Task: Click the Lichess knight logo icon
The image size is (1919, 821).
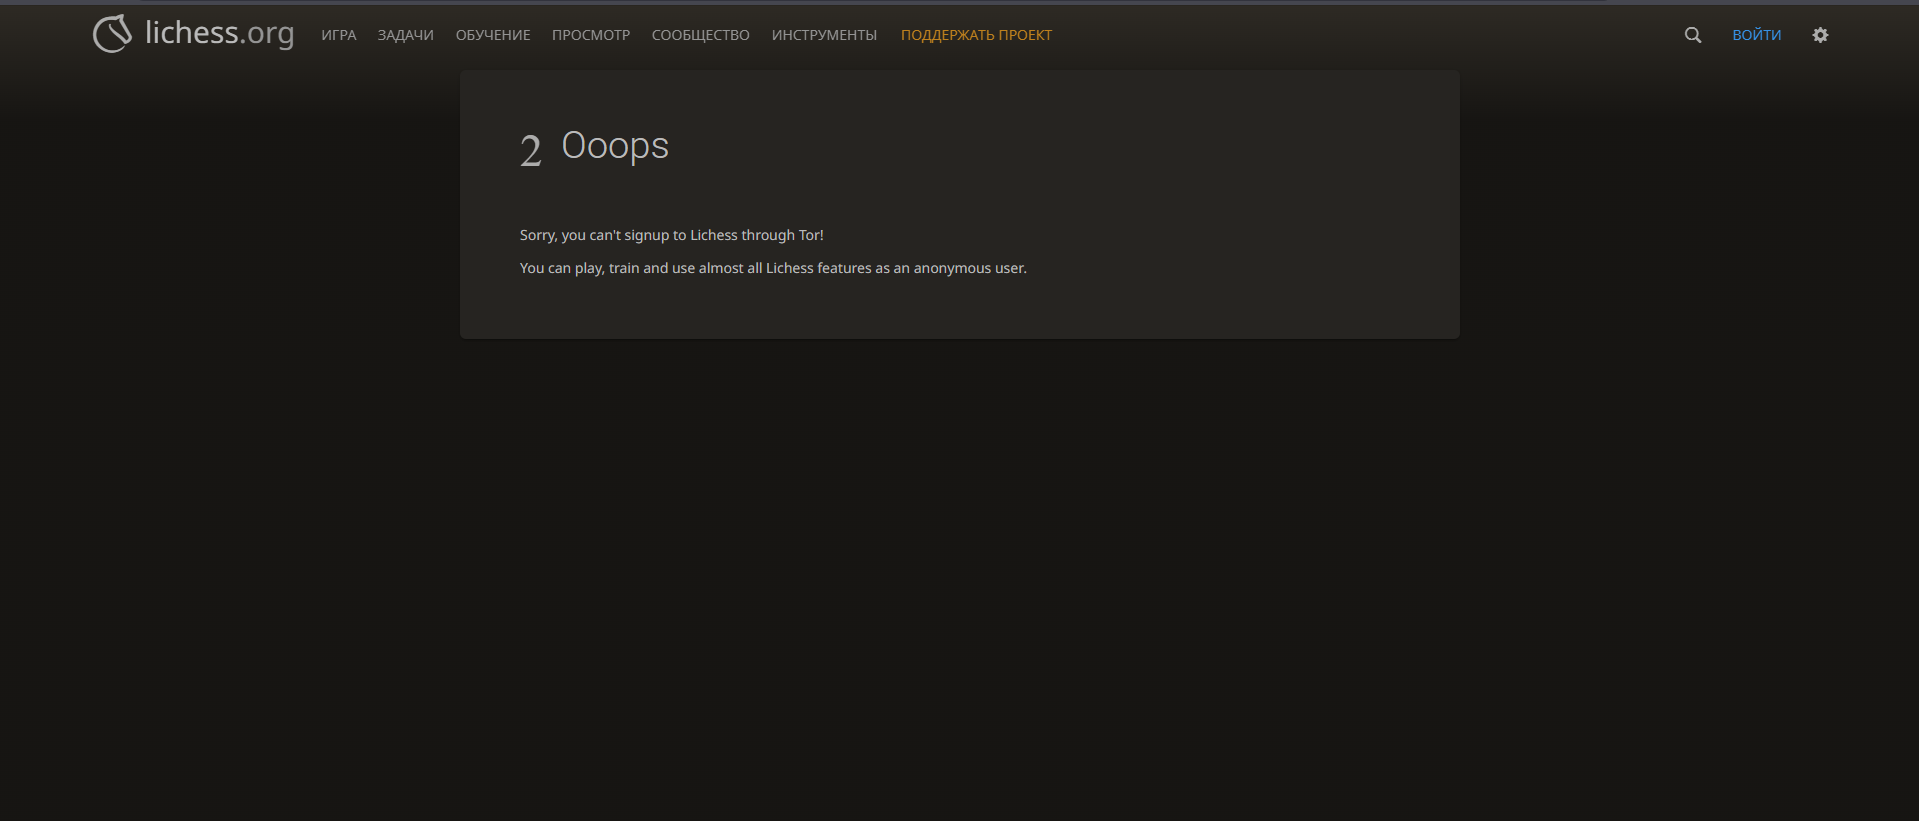Action: (x=112, y=34)
